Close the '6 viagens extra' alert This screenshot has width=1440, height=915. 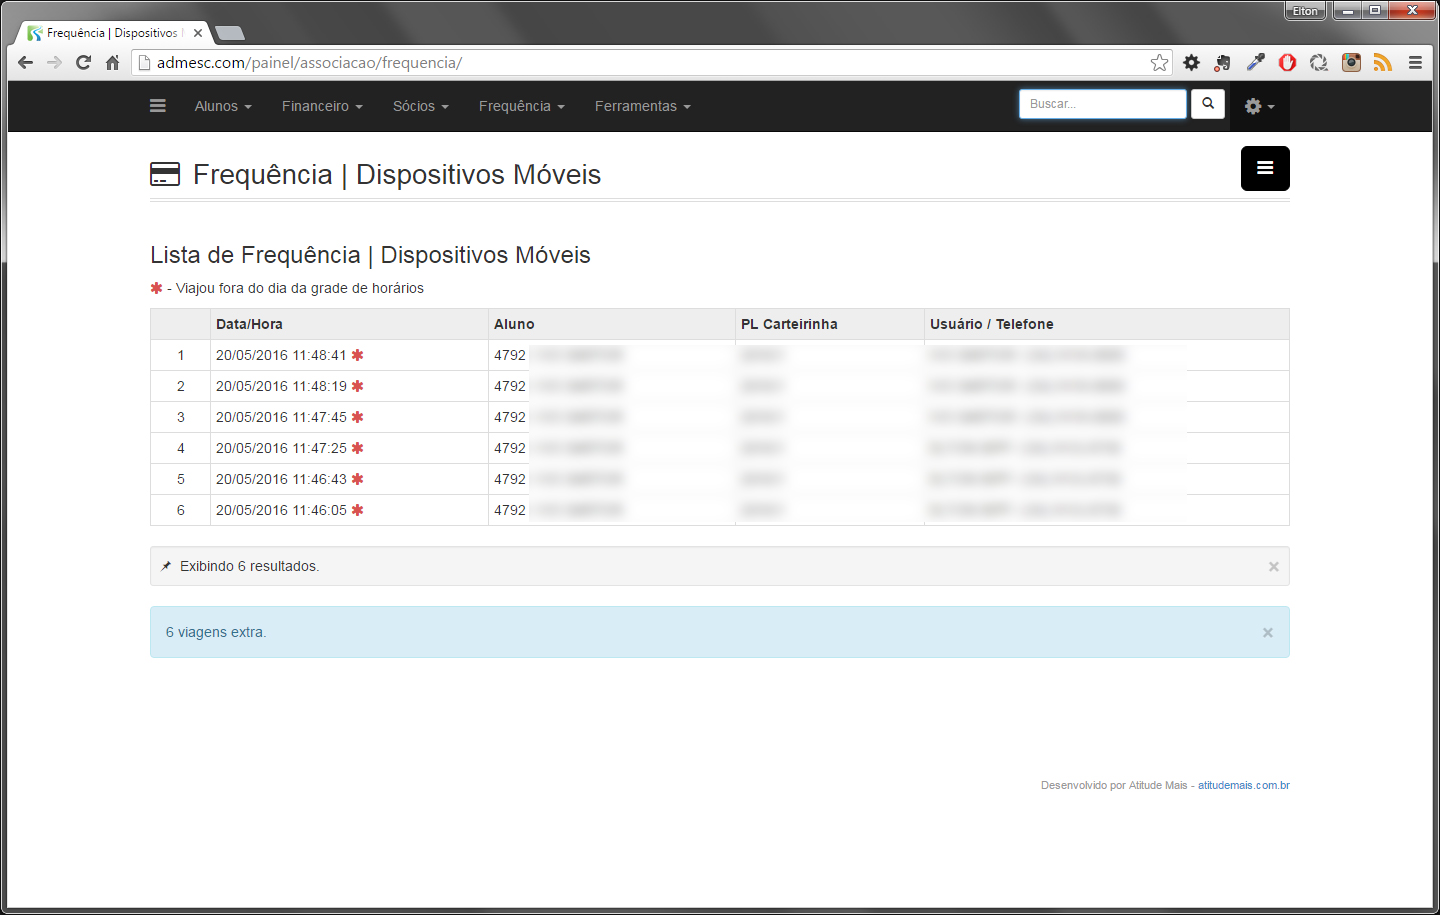click(x=1267, y=633)
